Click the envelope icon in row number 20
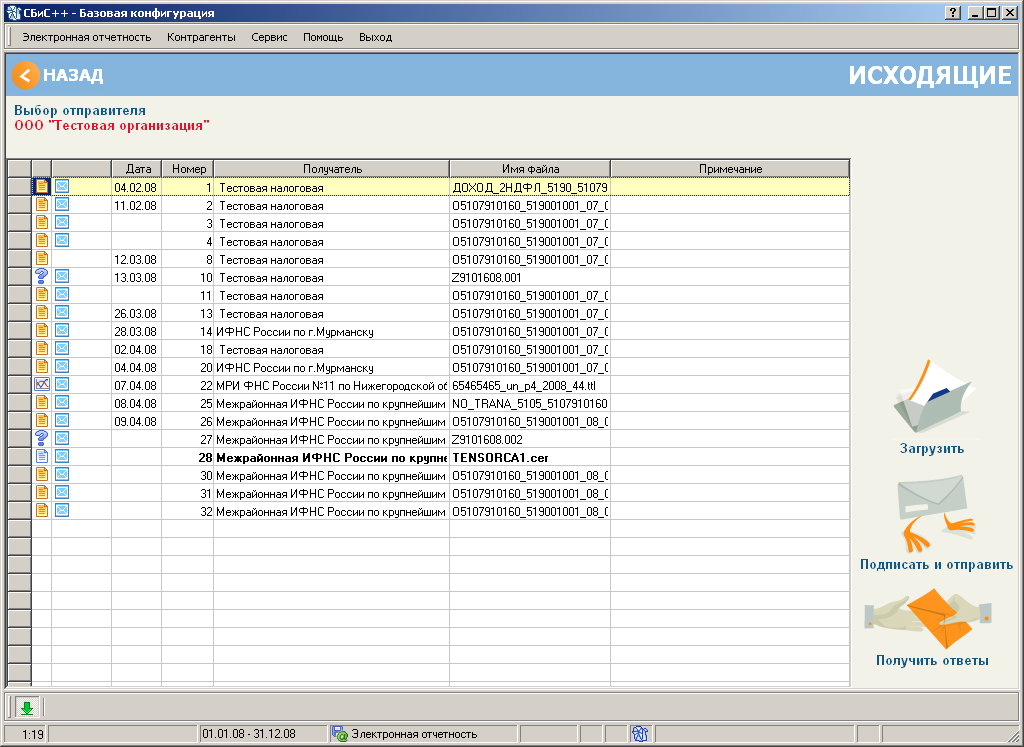This screenshot has width=1024, height=747. (61, 367)
